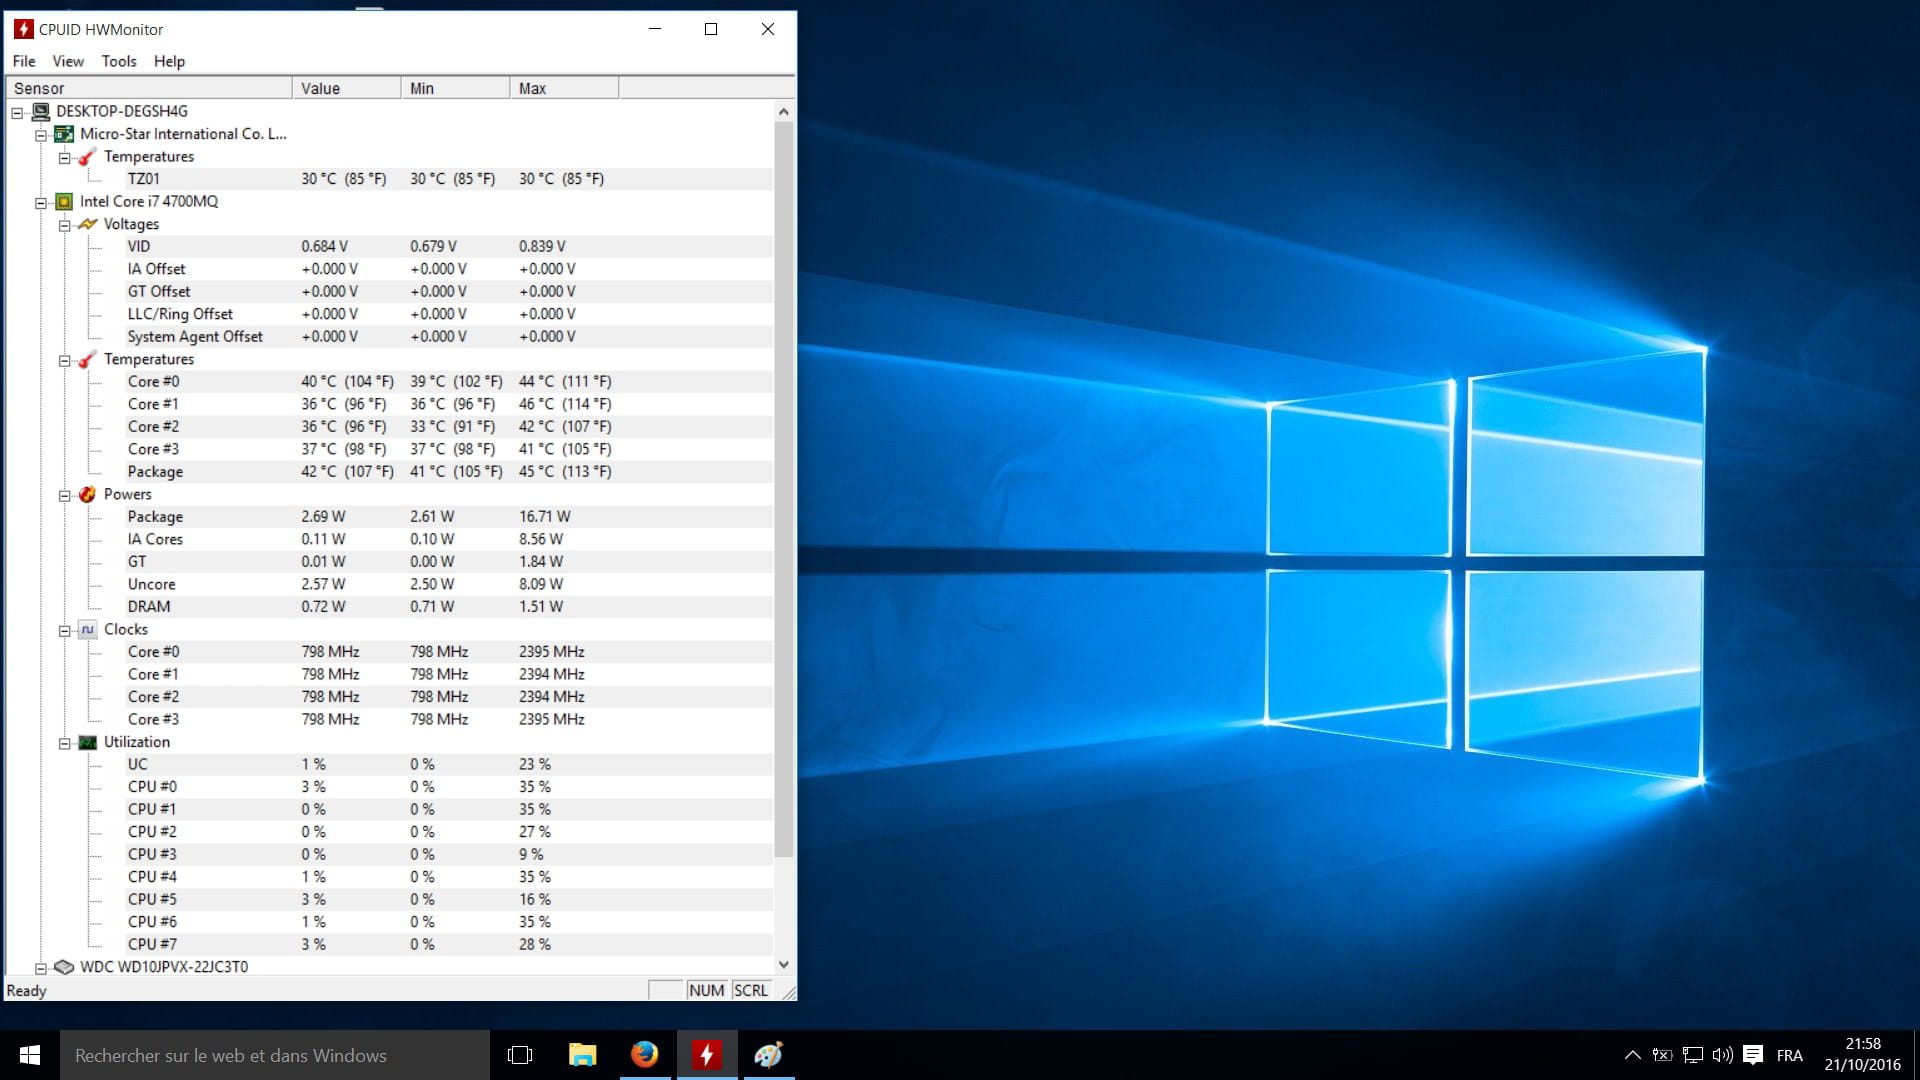This screenshot has height=1080, width=1920.
Task: Click the Intel Core i7 4700MQ chip icon
Action: [x=64, y=201]
